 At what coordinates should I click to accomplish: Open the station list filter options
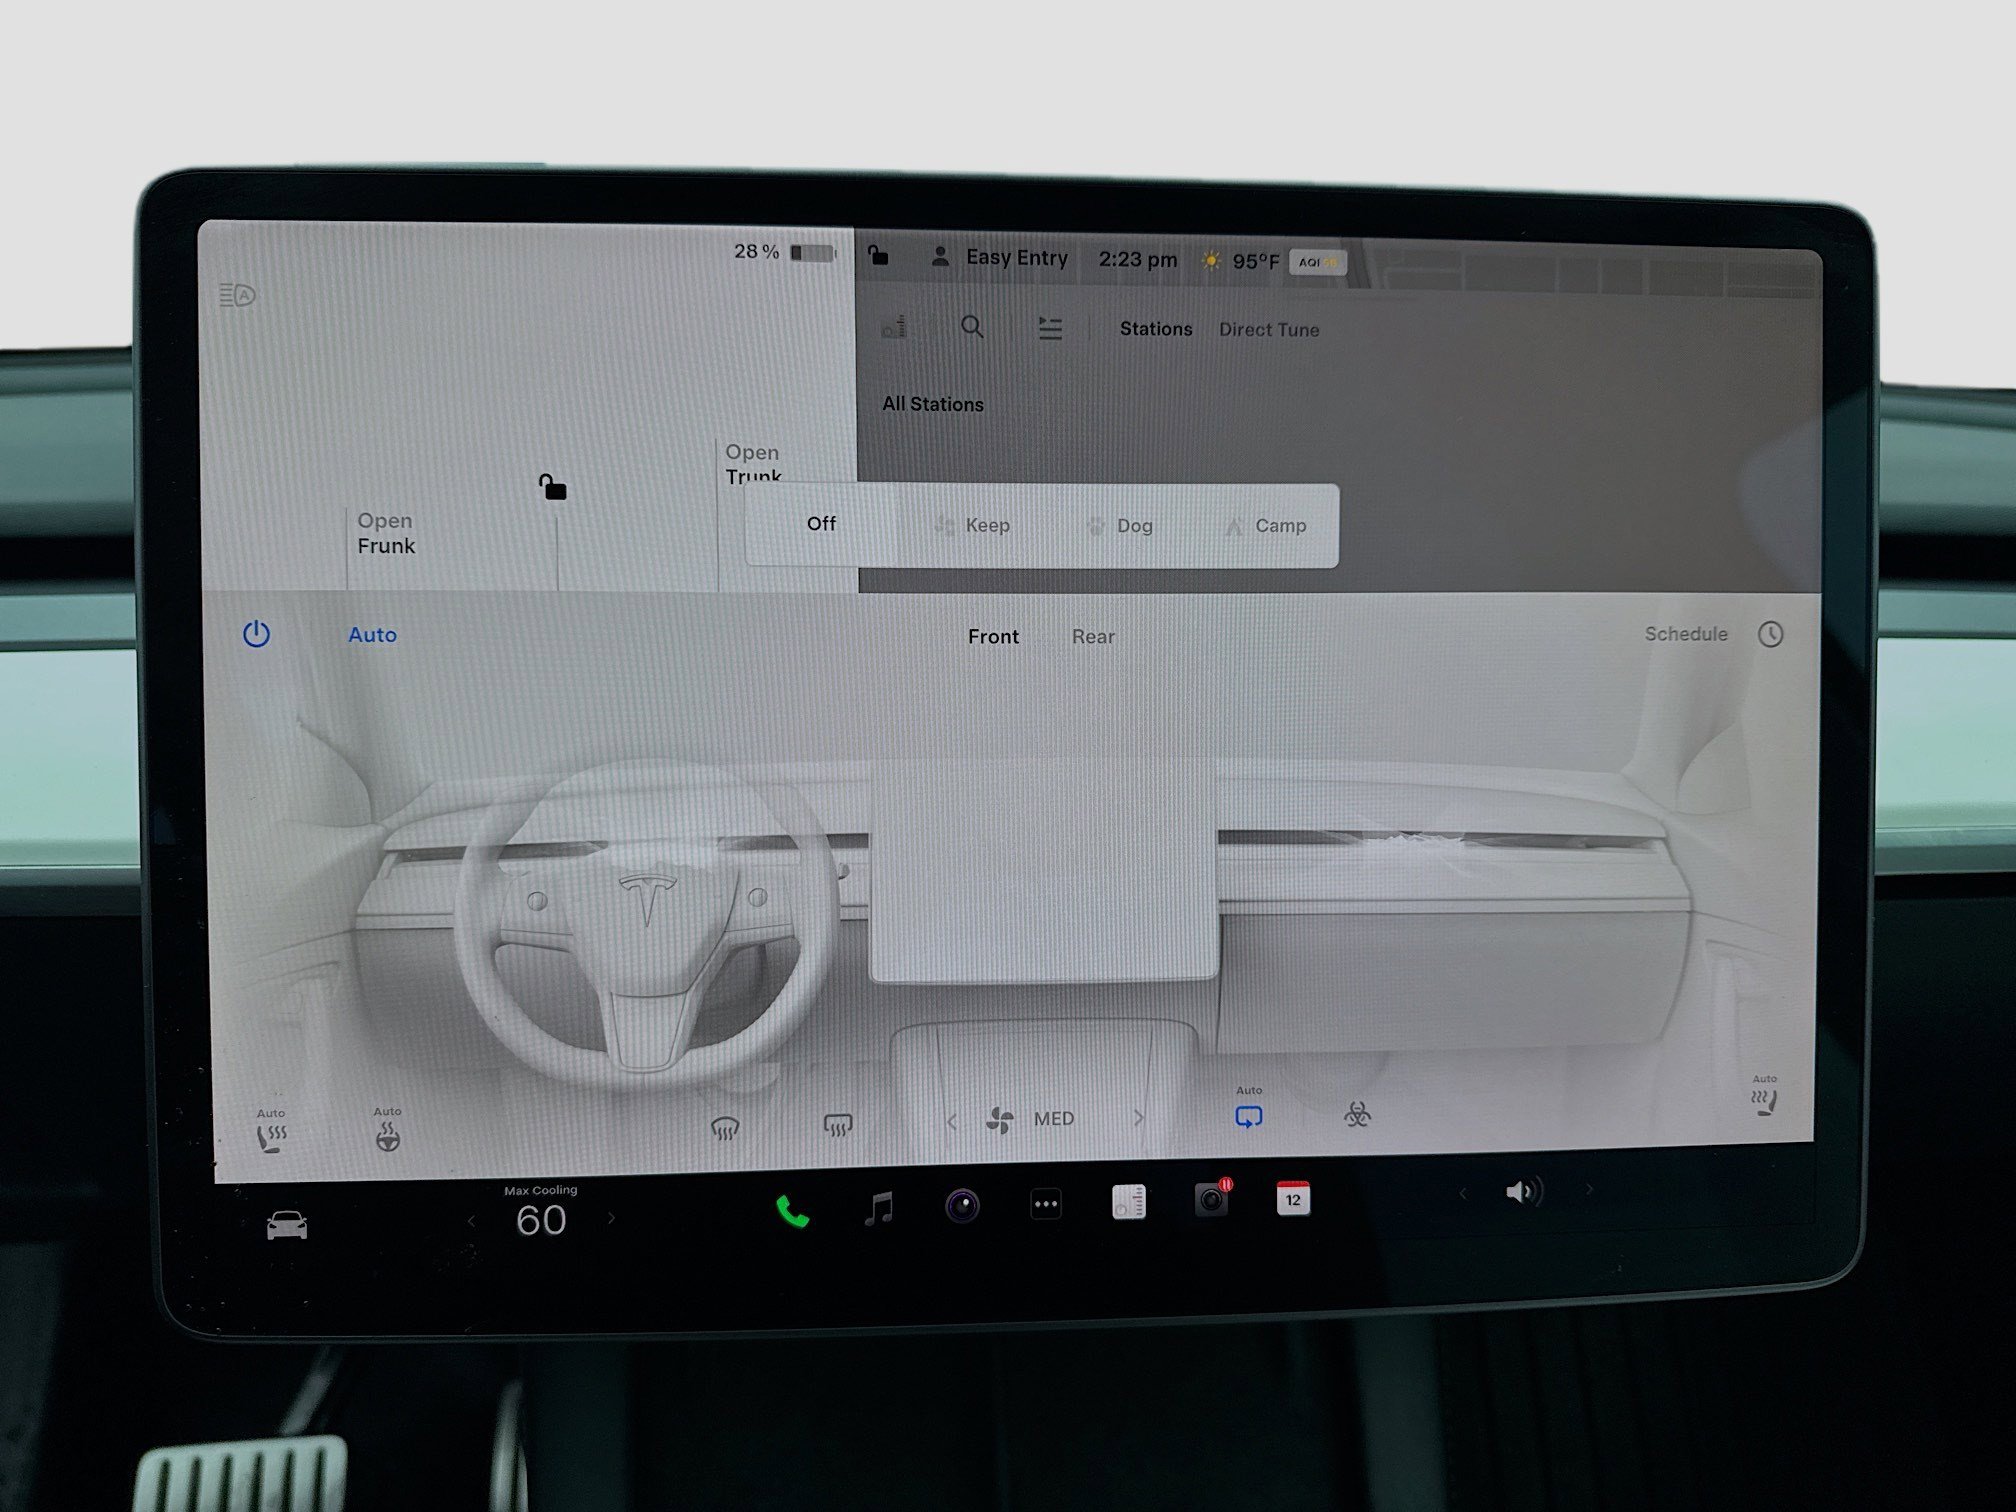click(x=1050, y=328)
